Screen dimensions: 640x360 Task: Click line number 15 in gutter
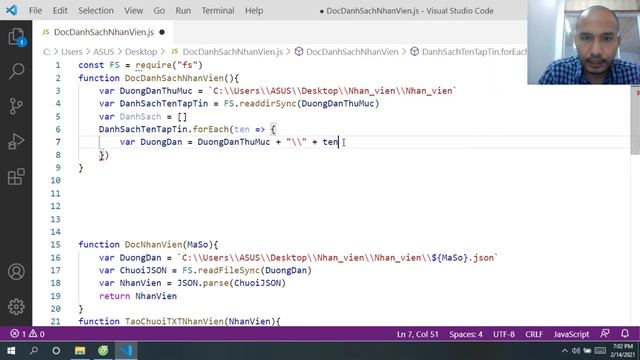coord(56,244)
